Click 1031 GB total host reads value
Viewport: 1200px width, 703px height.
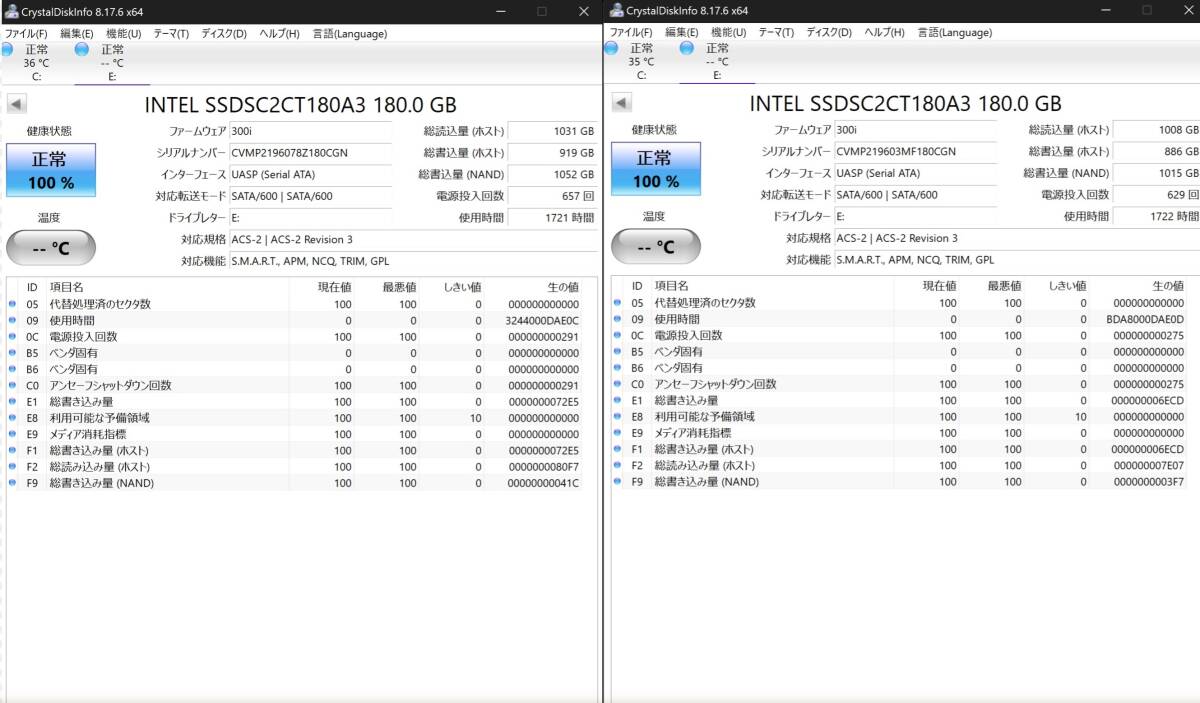pyautogui.click(x=553, y=131)
